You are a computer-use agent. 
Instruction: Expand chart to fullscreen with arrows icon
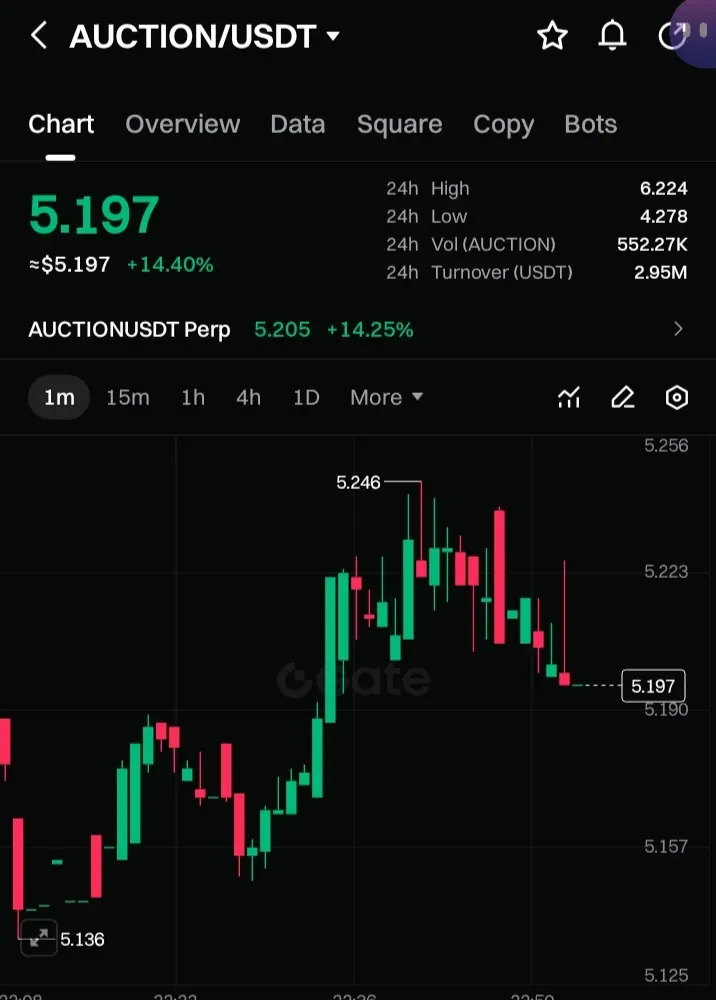pyautogui.click(x=39, y=938)
